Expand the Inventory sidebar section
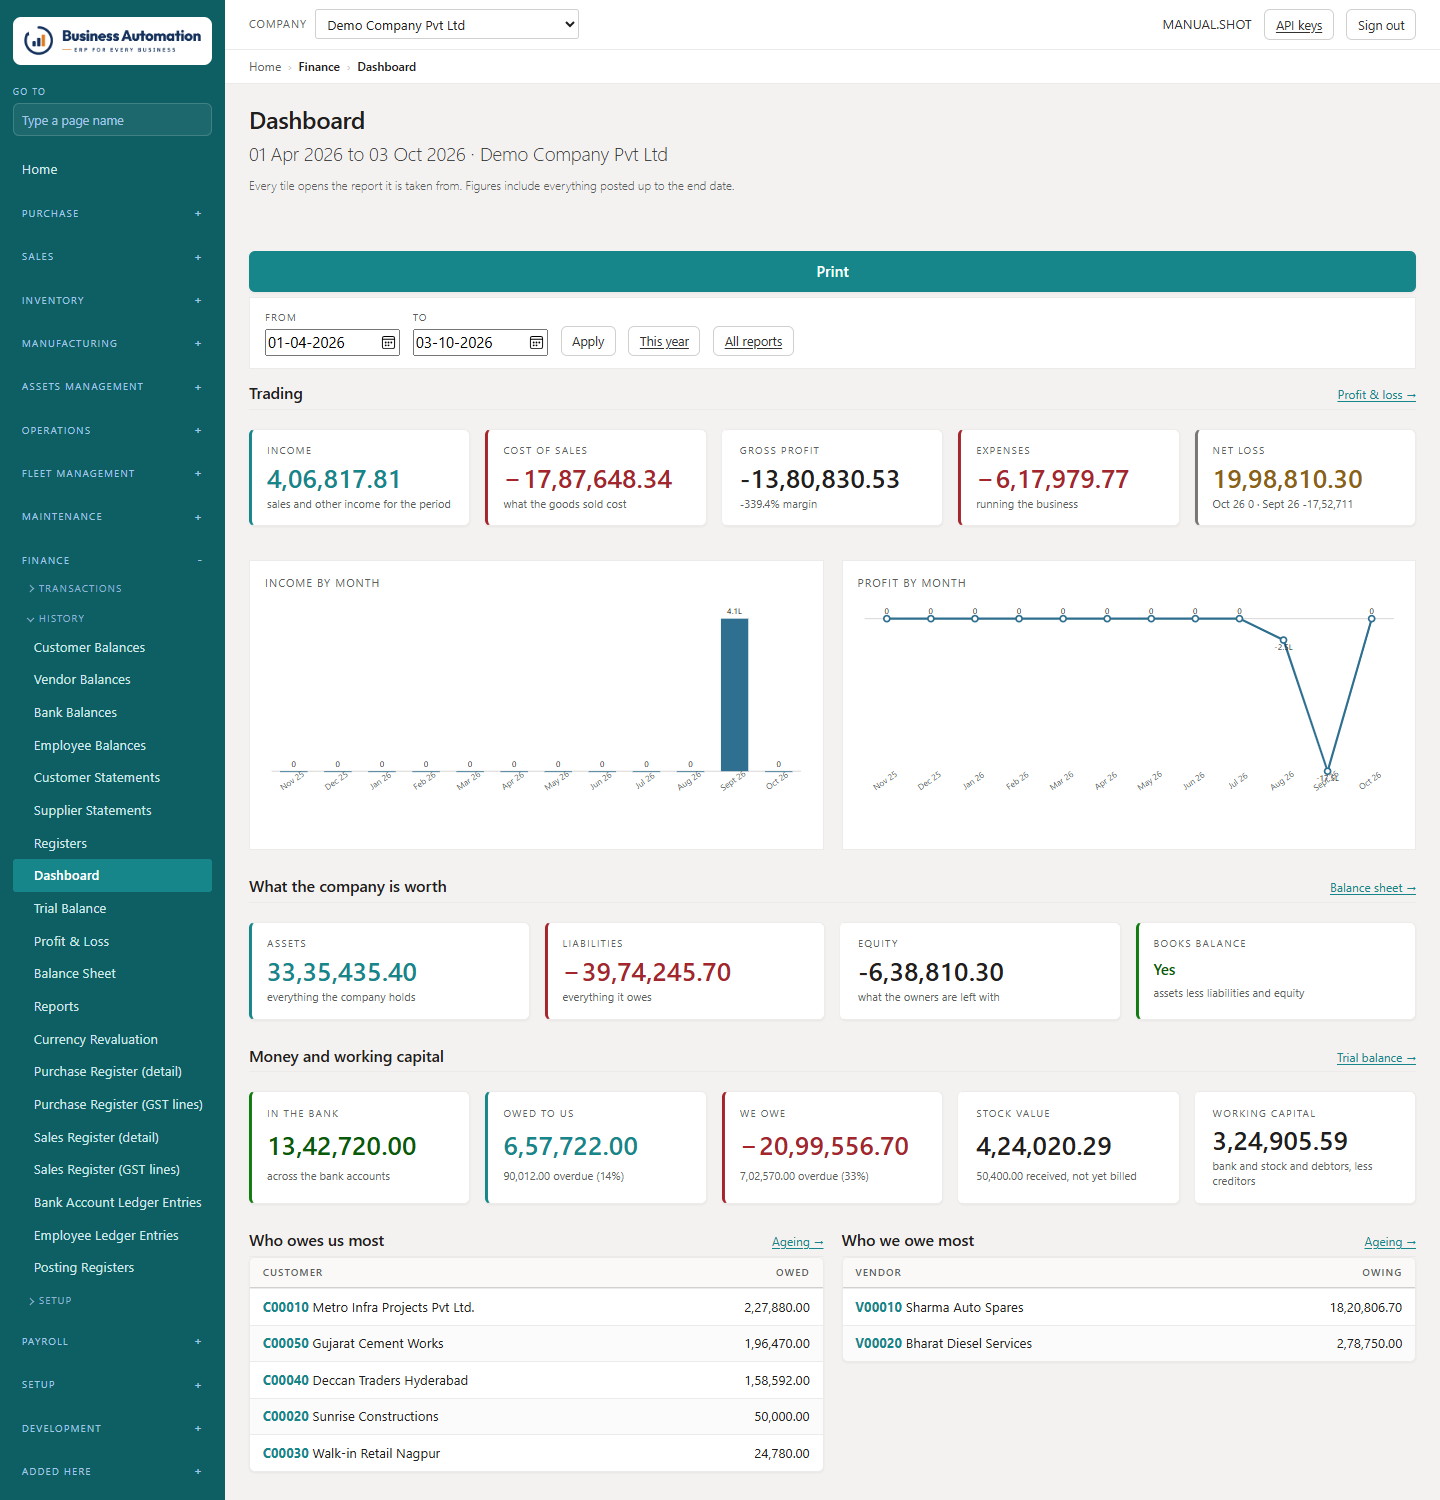Viewport: 1440px width, 1500px height. pos(112,301)
